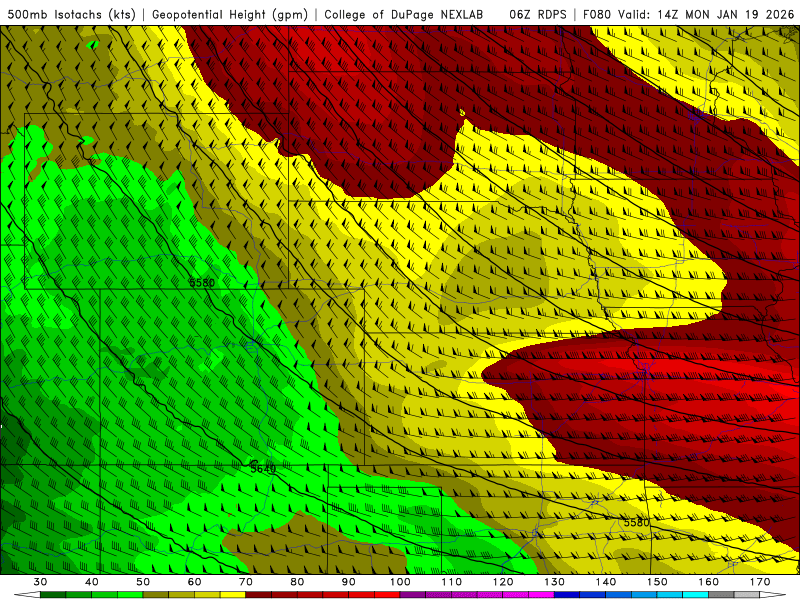This screenshot has width=800, height=600.
Task: Click the 160 value on the color scale
Action: [x=709, y=582]
